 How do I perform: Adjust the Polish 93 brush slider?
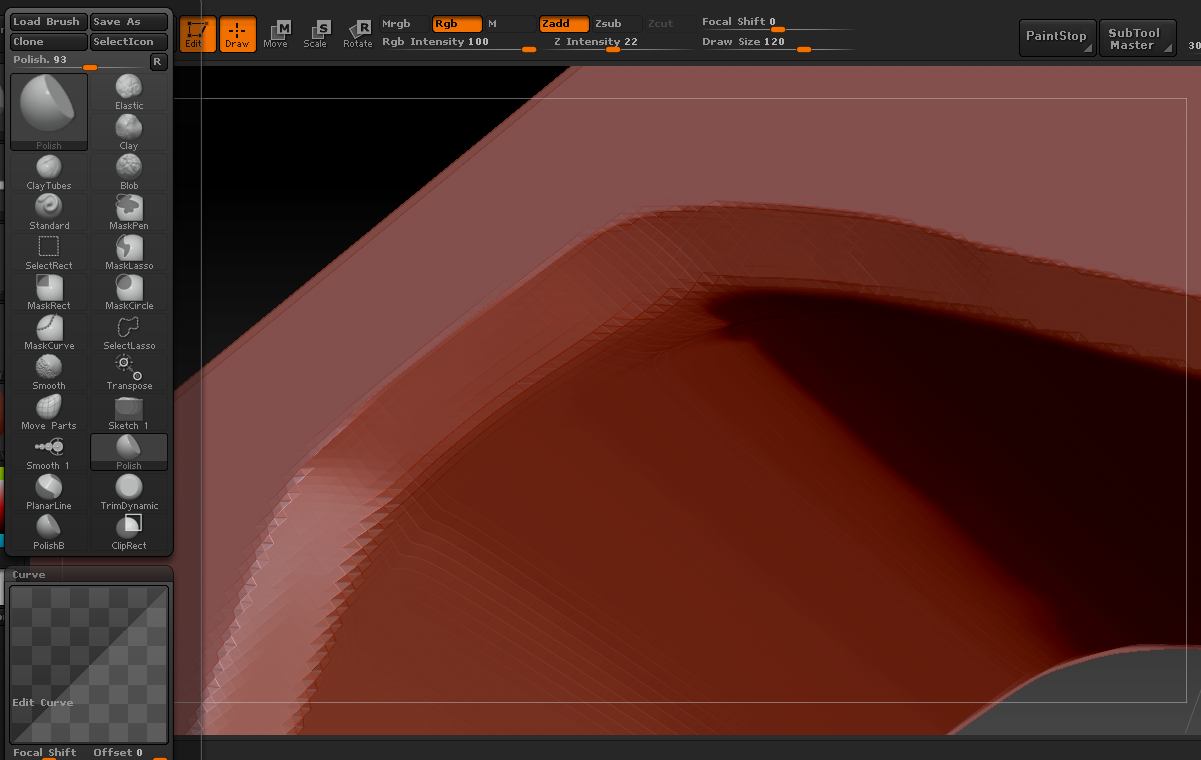click(77, 62)
